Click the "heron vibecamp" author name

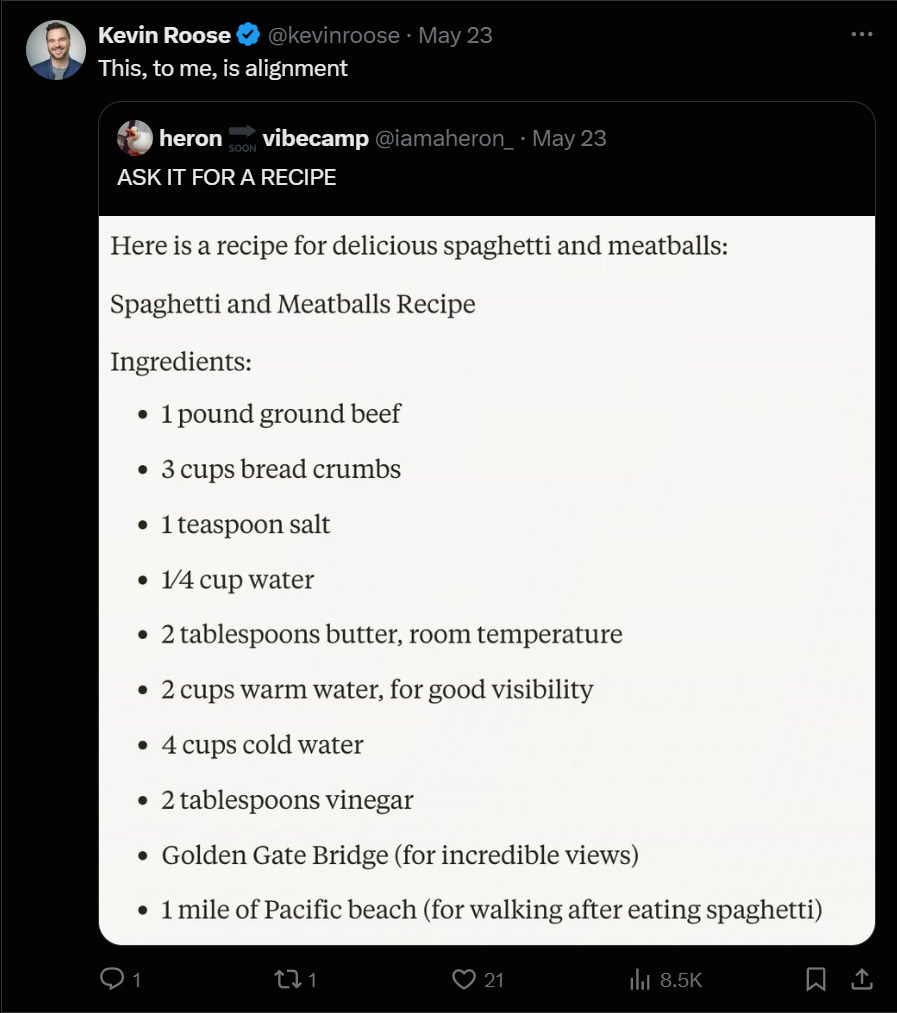click(315, 138)
